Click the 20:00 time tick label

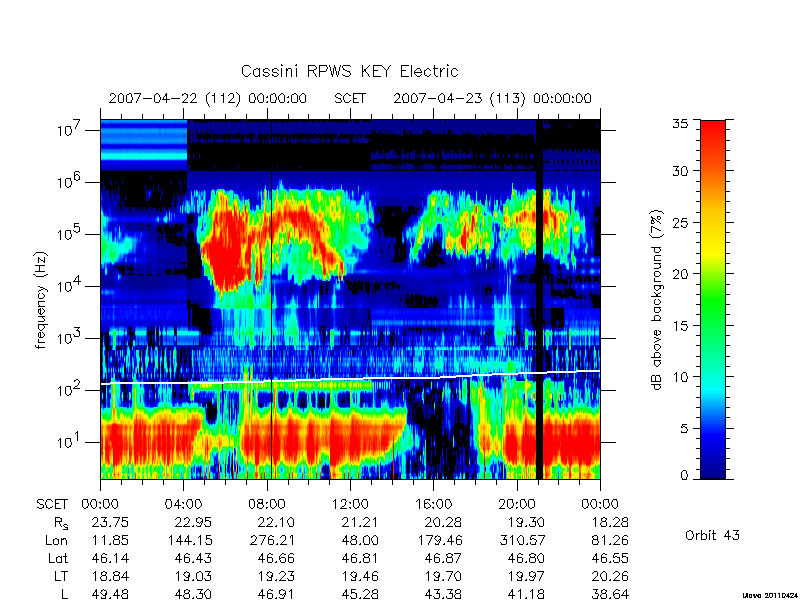(x=516, y=504)
